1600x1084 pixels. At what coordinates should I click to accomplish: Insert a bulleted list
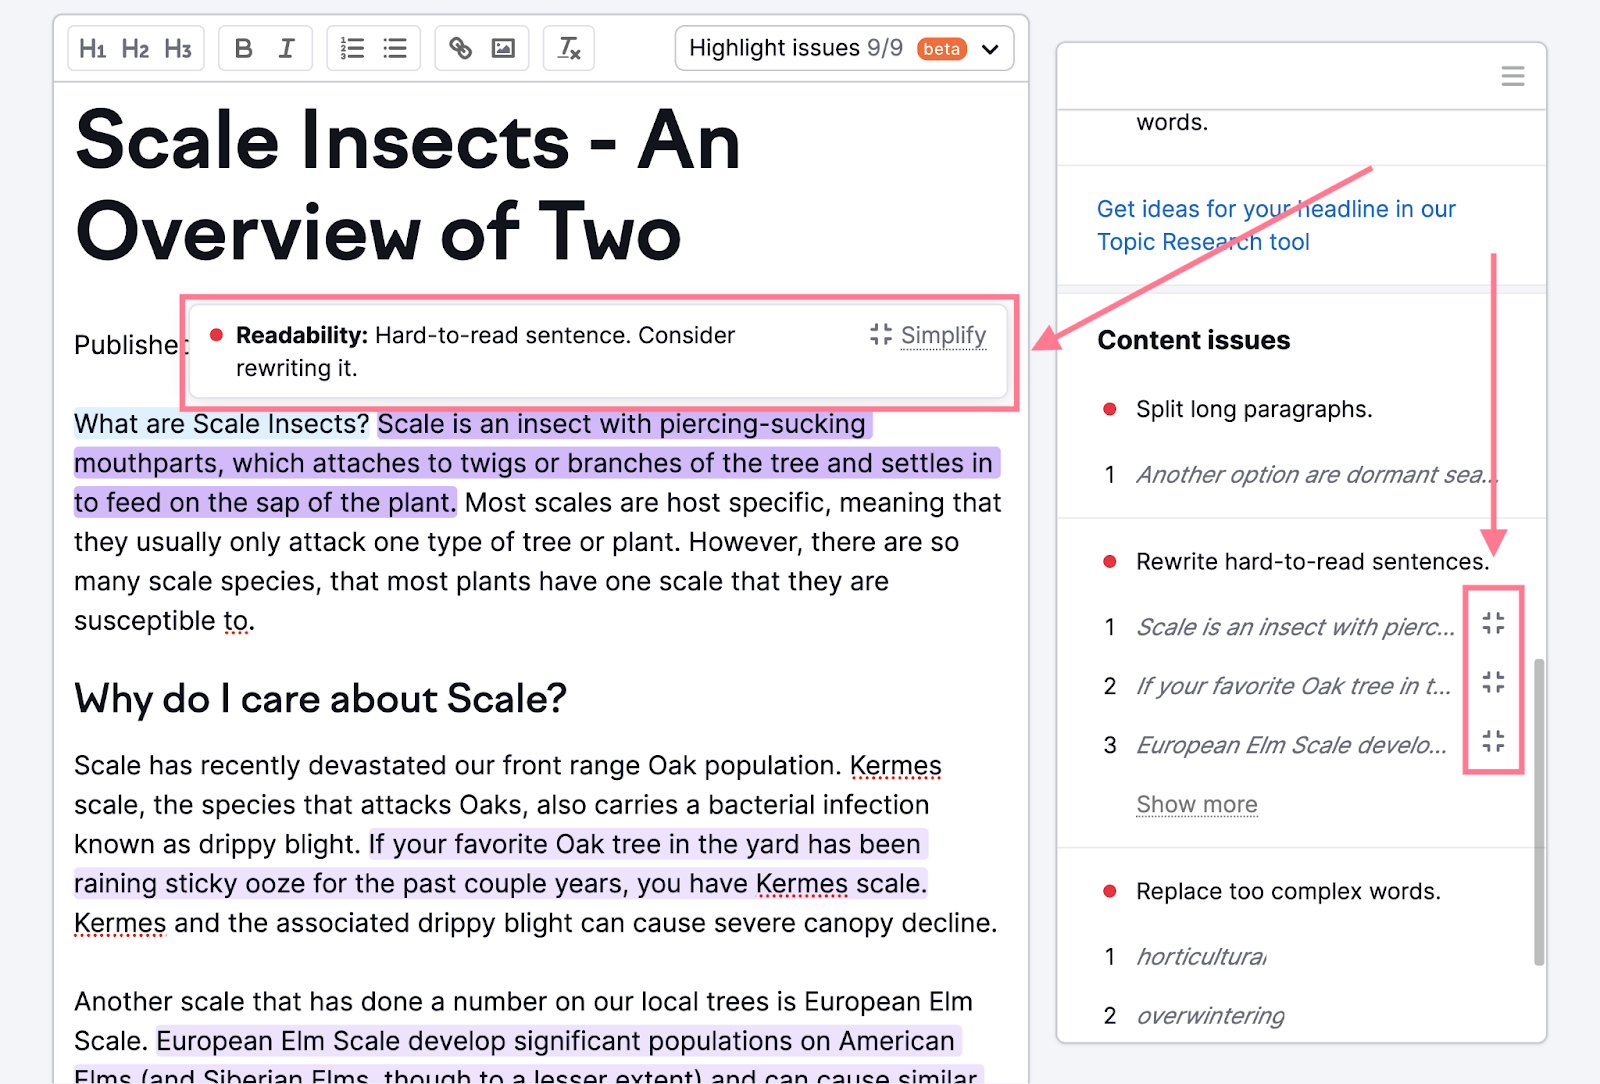395,48
